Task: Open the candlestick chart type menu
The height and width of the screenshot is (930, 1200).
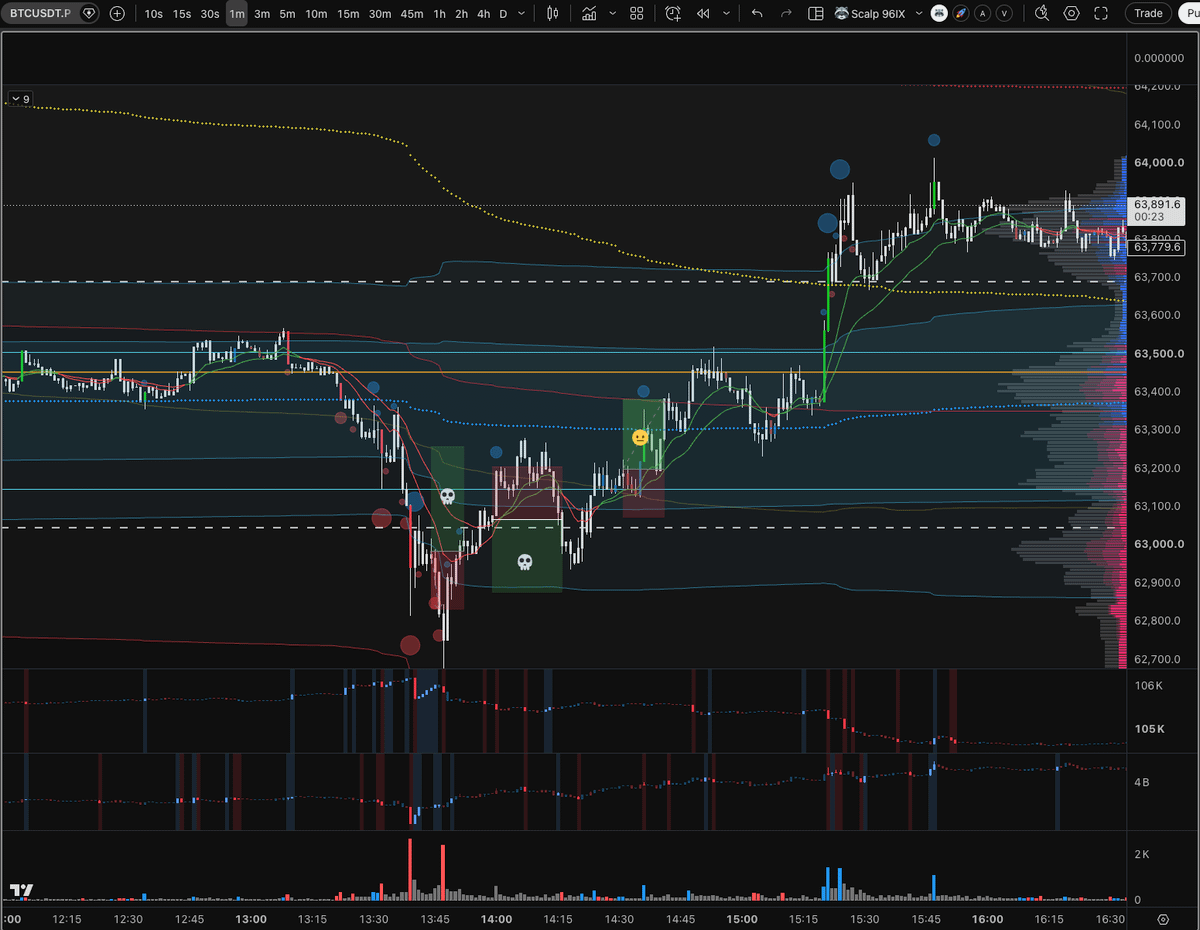Action: [554, 13]
